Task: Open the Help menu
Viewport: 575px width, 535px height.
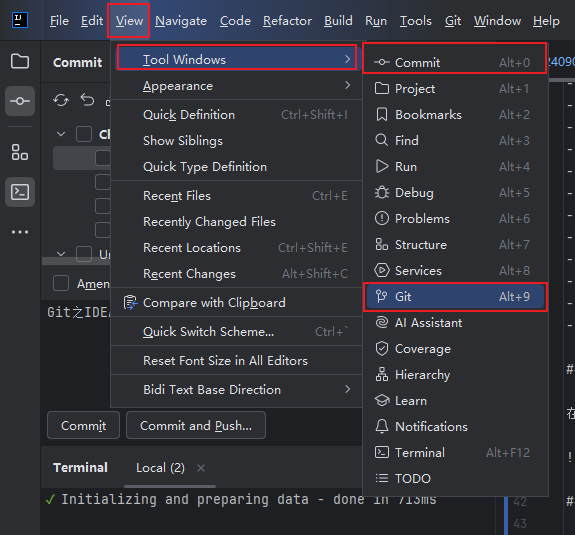Action: coord(546,21)
